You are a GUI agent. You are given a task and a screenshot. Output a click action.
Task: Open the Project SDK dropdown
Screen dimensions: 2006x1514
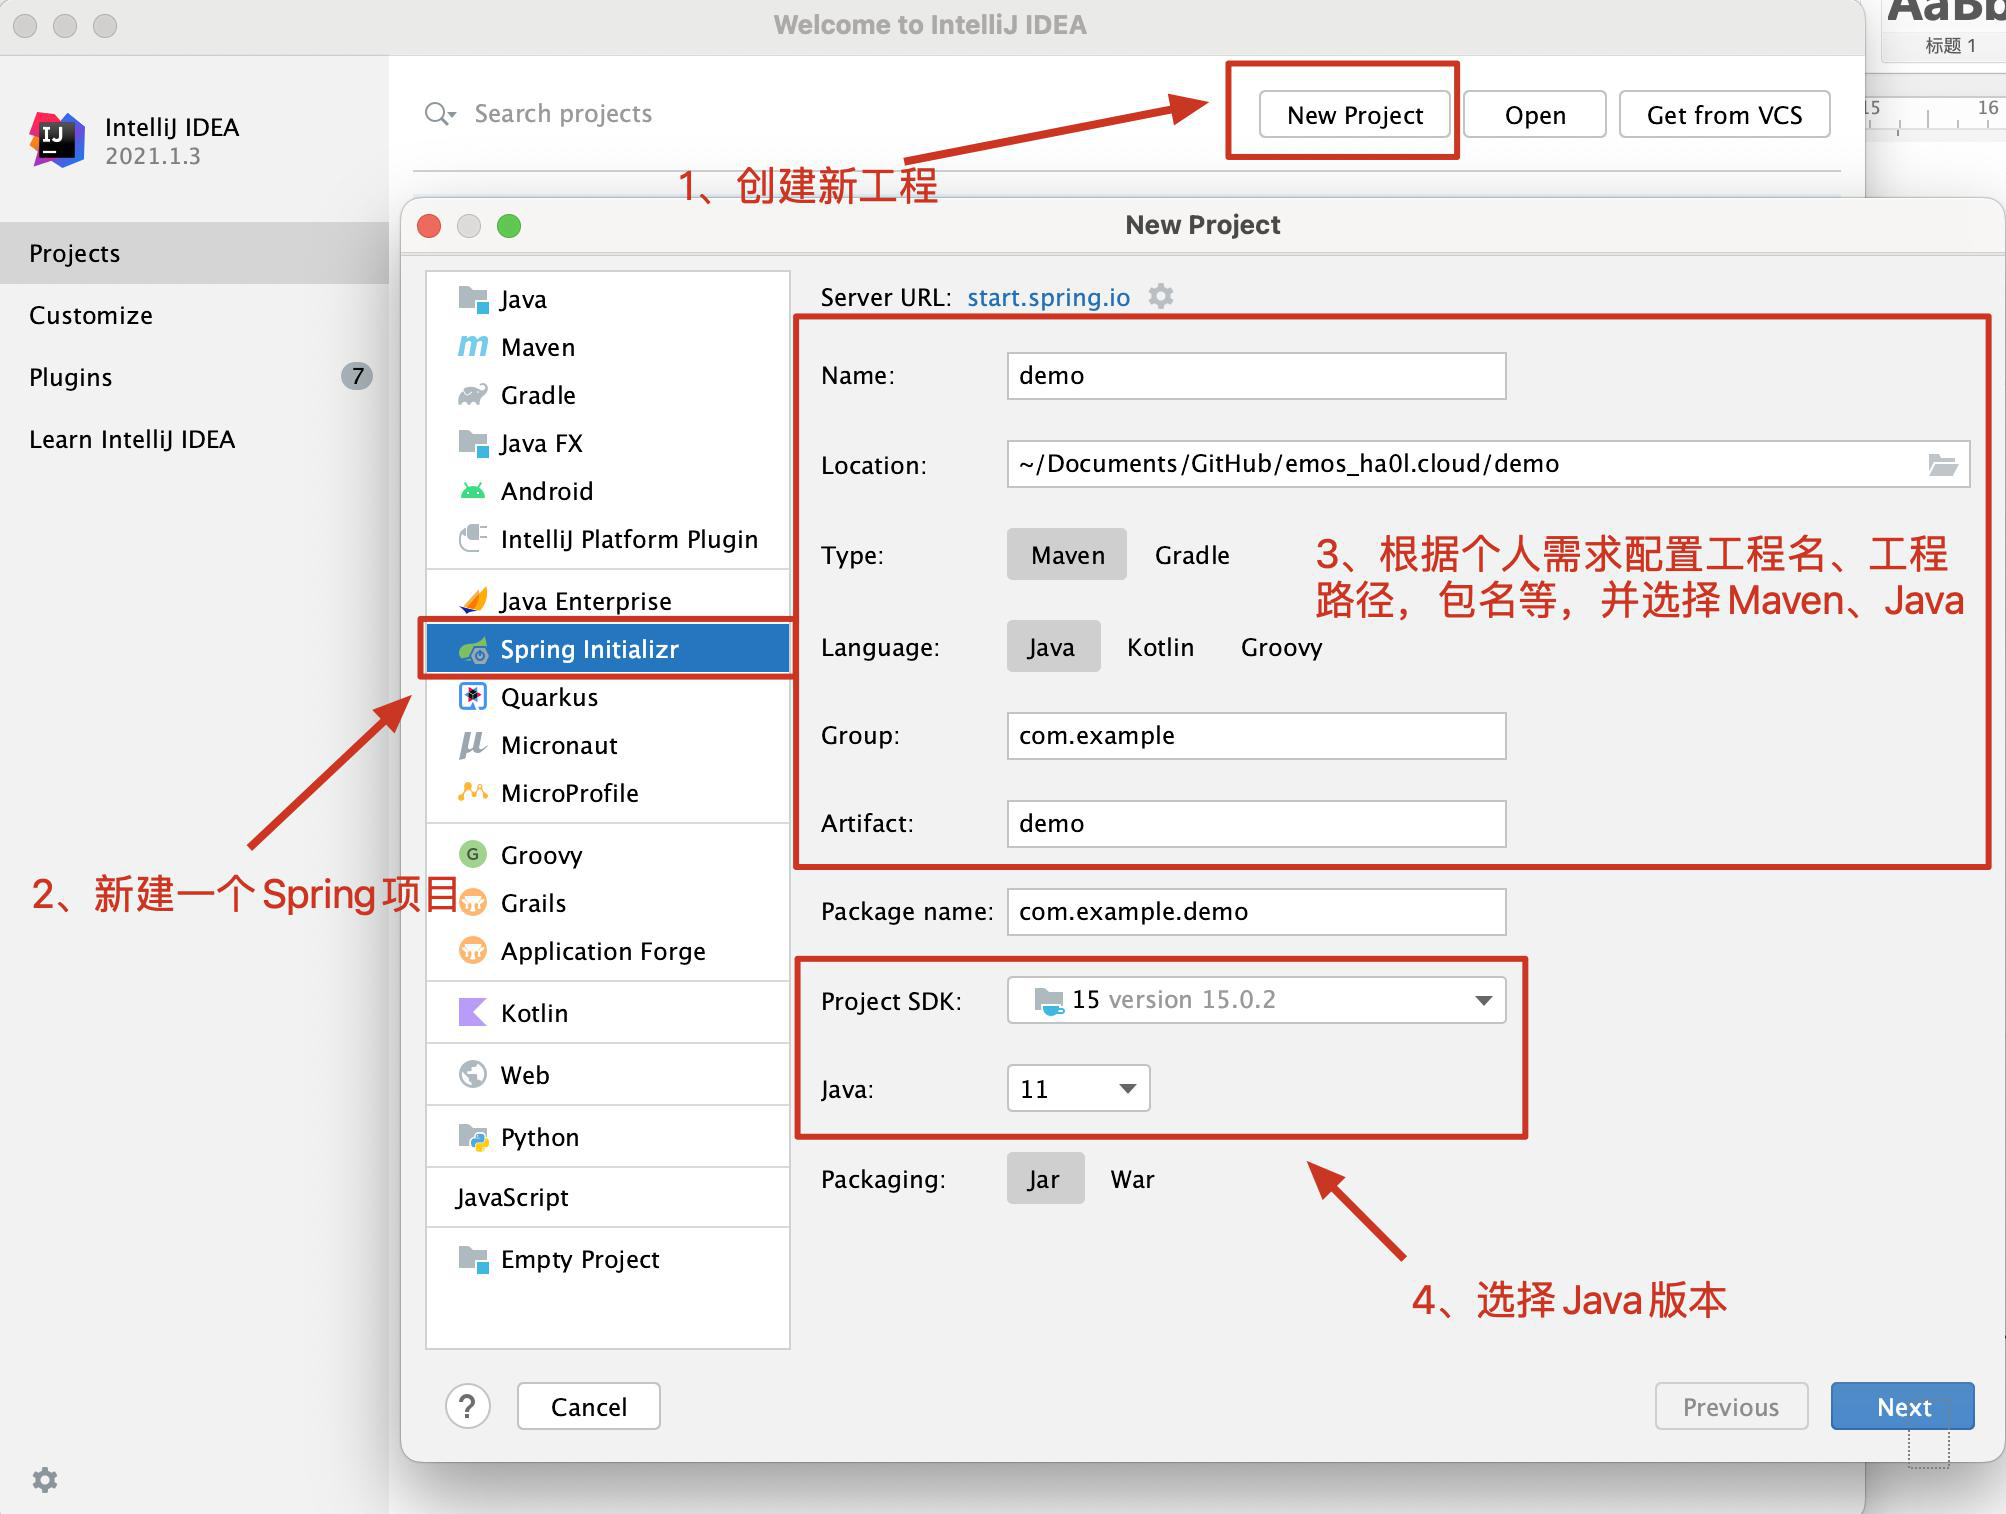point(1483,1000)
